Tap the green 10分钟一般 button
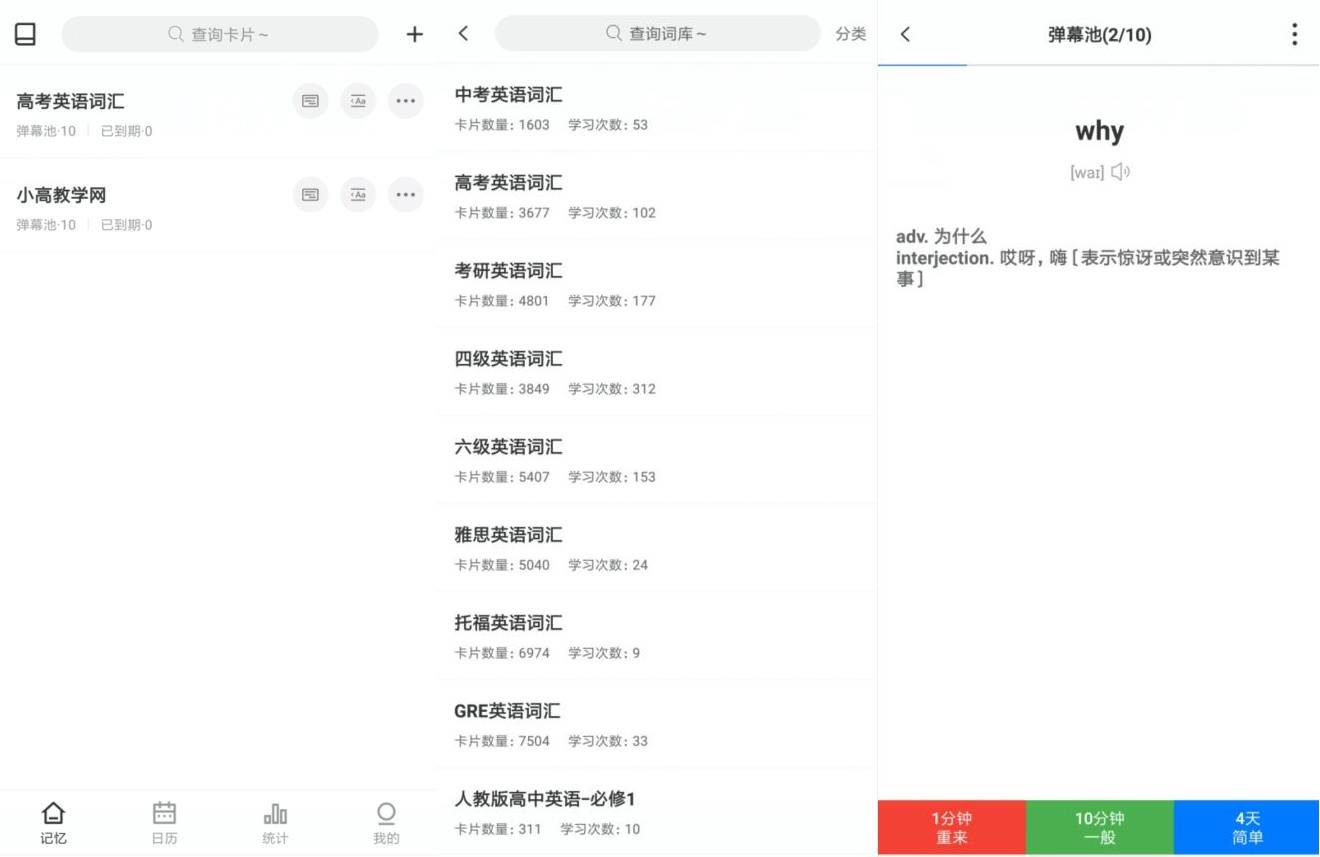The width and height of the screenshot is (1320, 857). pos(1098,827)
